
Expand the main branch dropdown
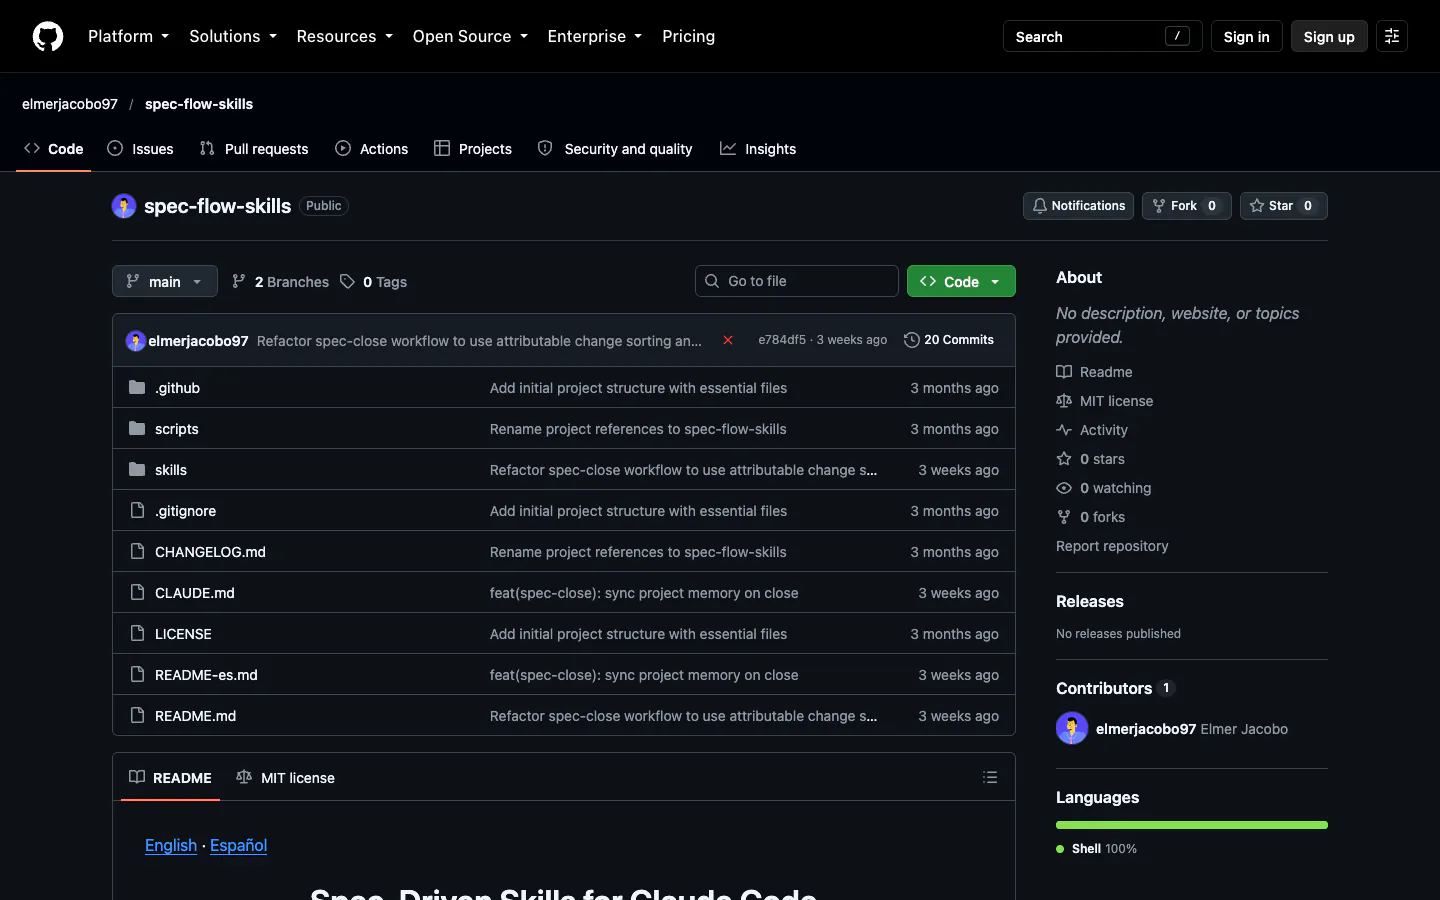point(165,281)
